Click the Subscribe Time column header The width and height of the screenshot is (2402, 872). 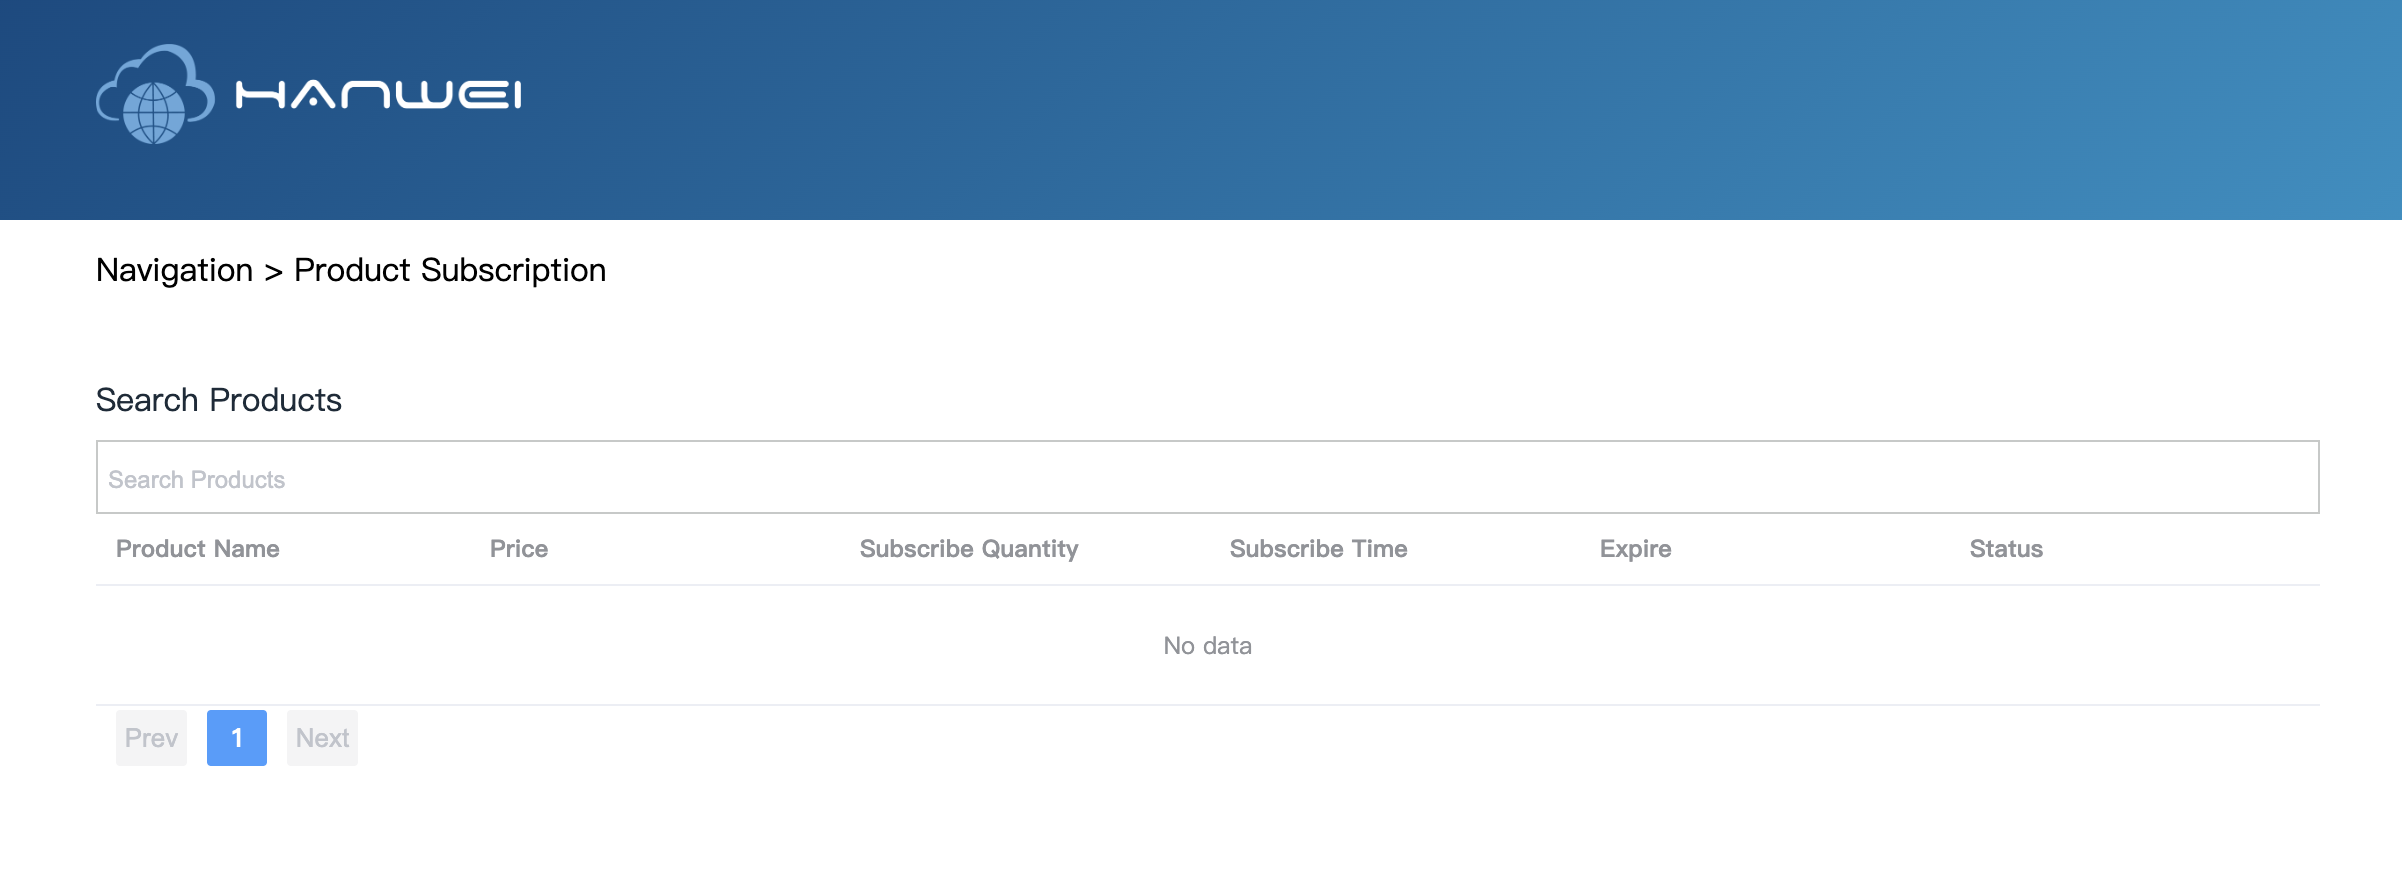tap(1318, 549)
